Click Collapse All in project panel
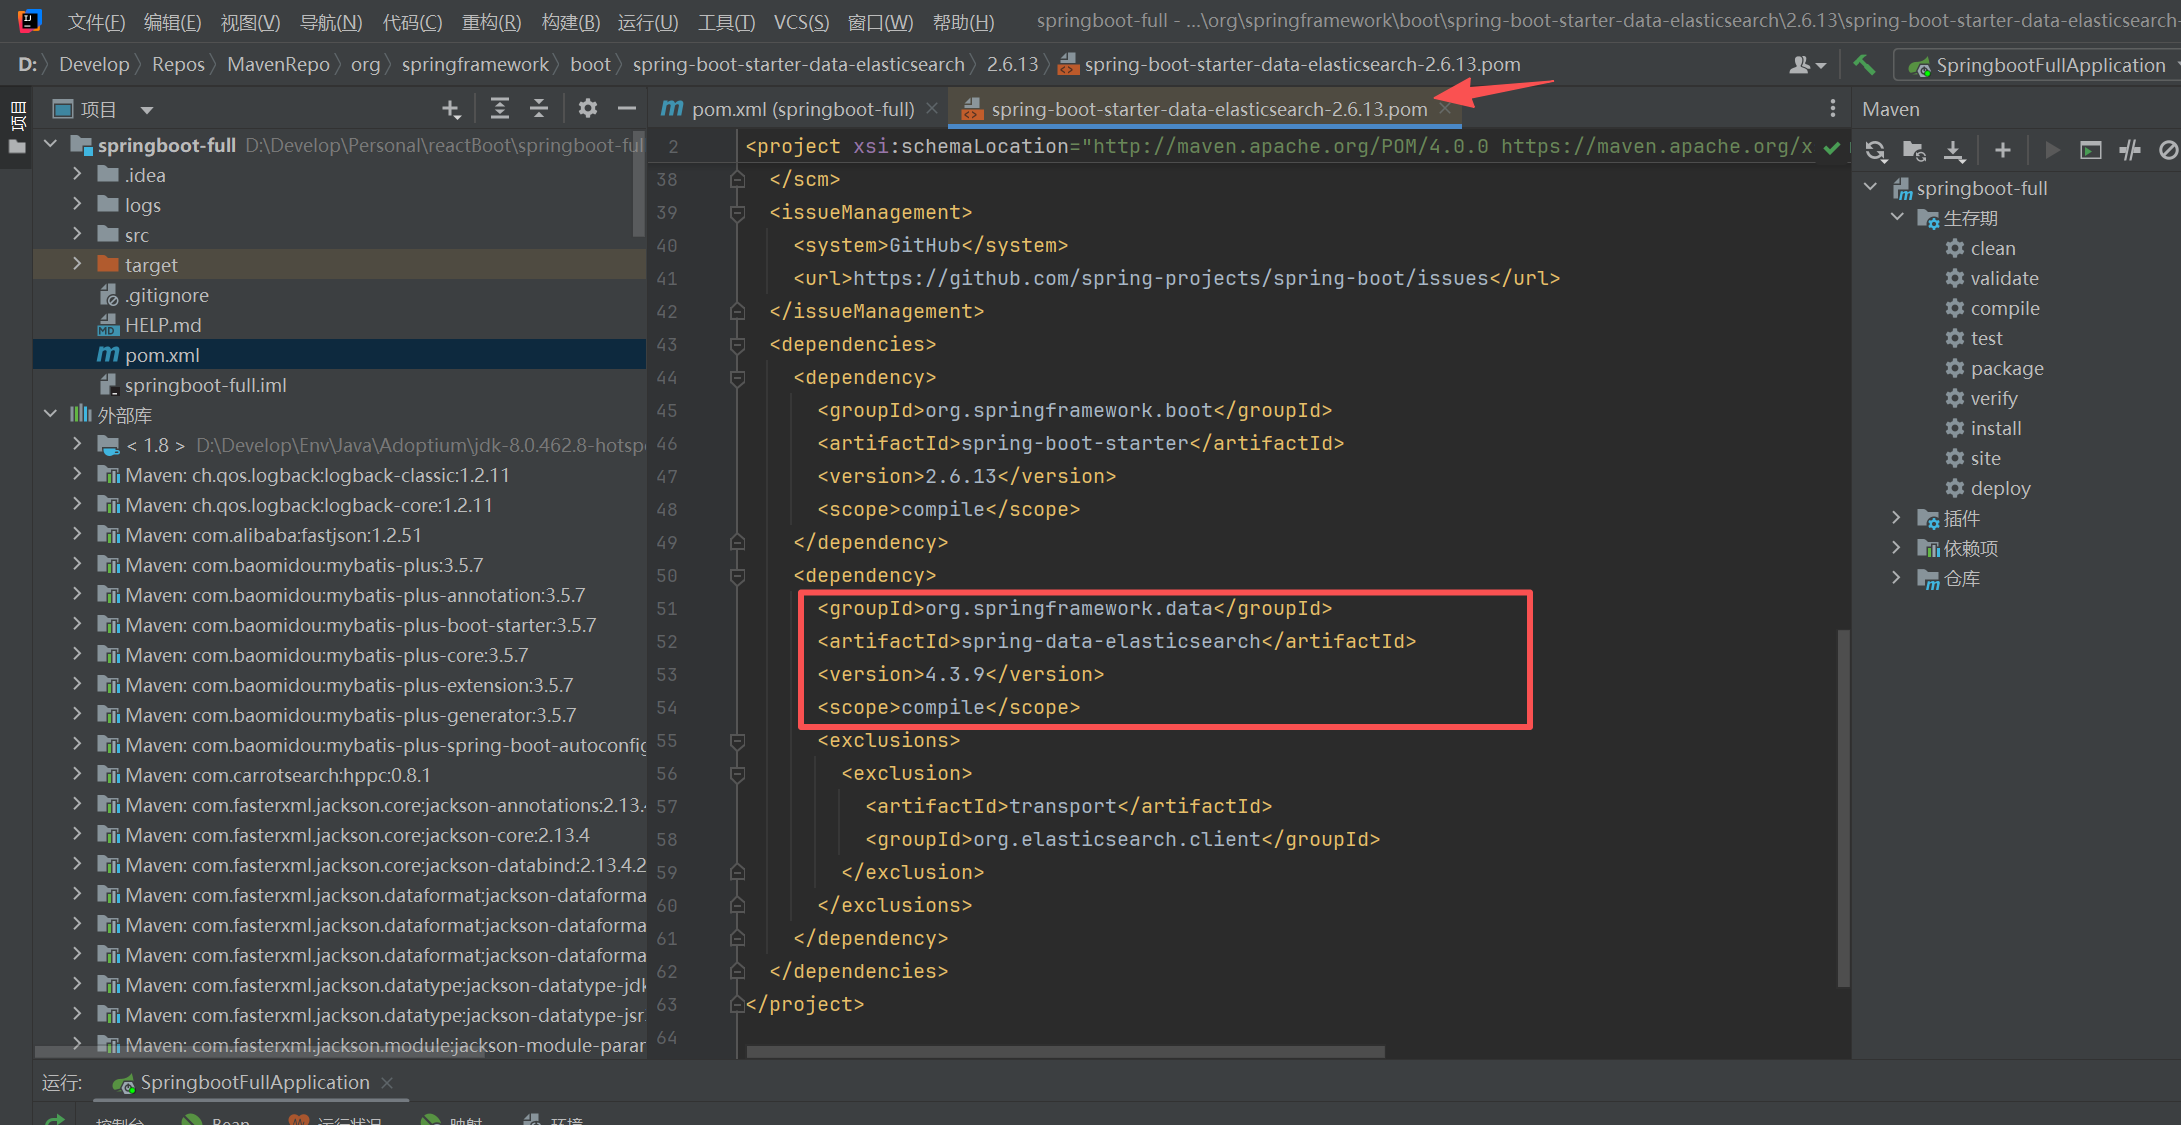This screenshot has width=2181, height=1125. 539,109
